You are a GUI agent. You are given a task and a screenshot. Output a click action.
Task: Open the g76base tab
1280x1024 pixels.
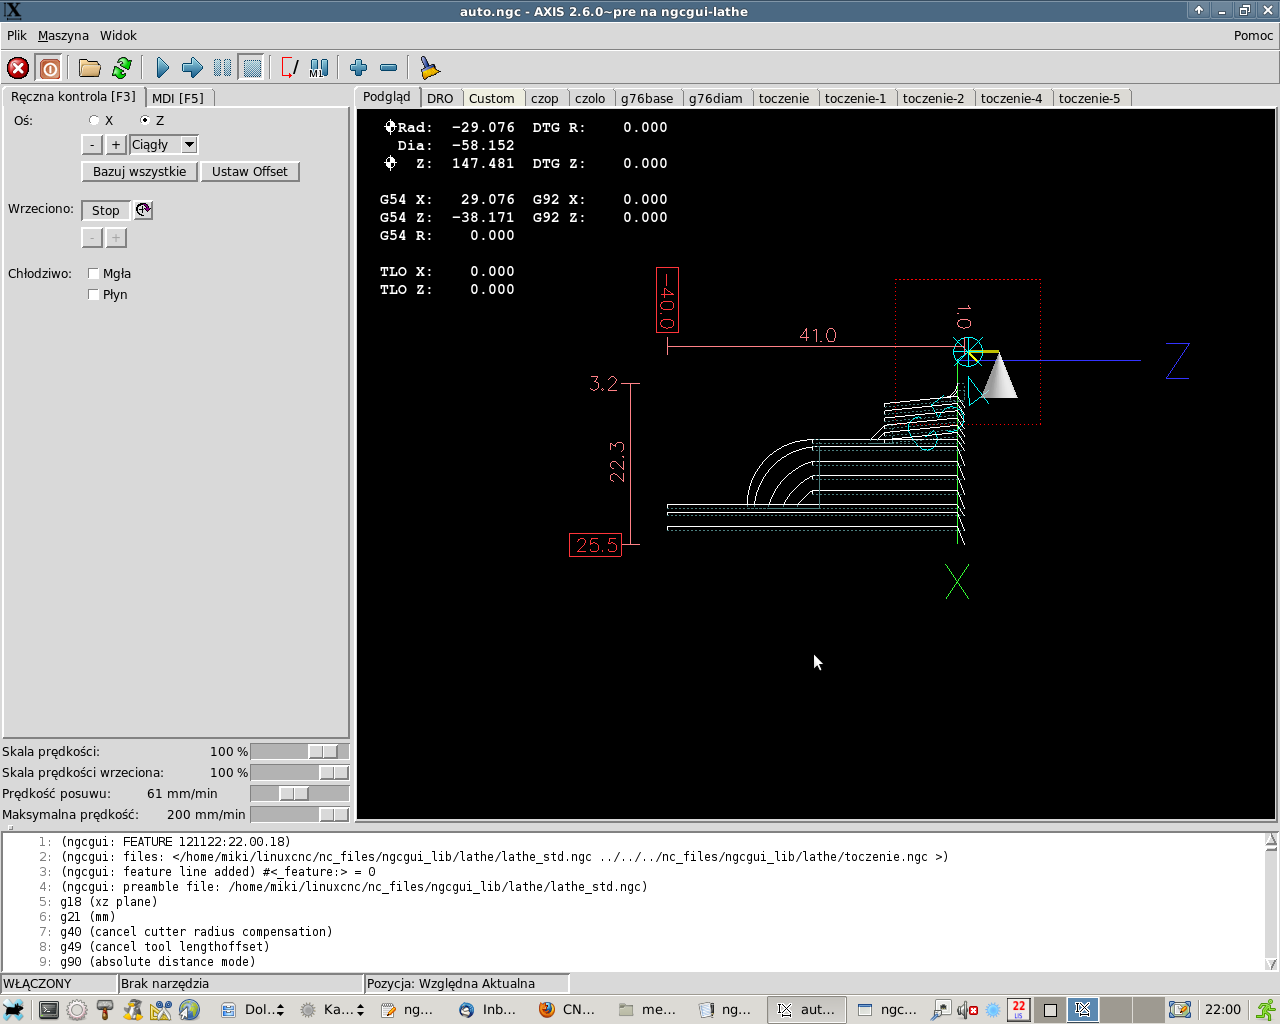click(x=647, y=98)
